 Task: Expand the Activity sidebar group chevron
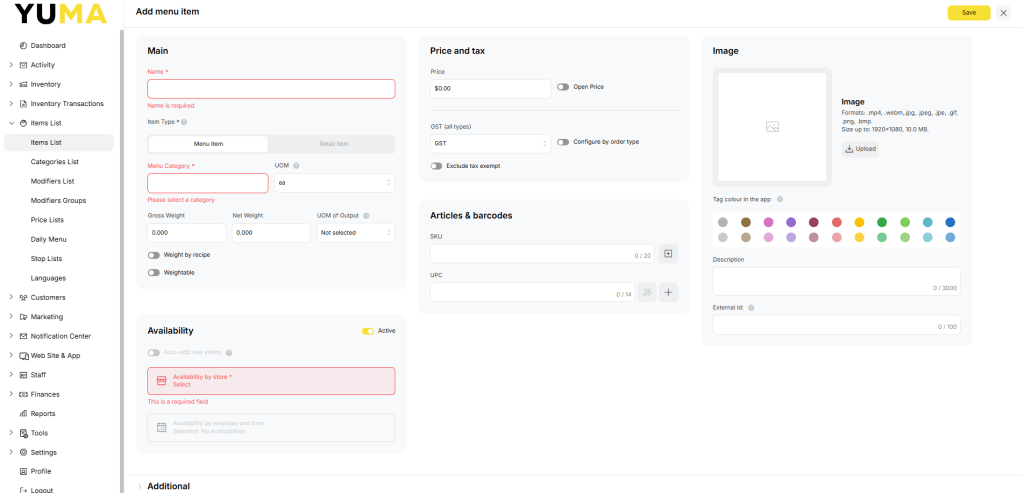click(11, 65)
